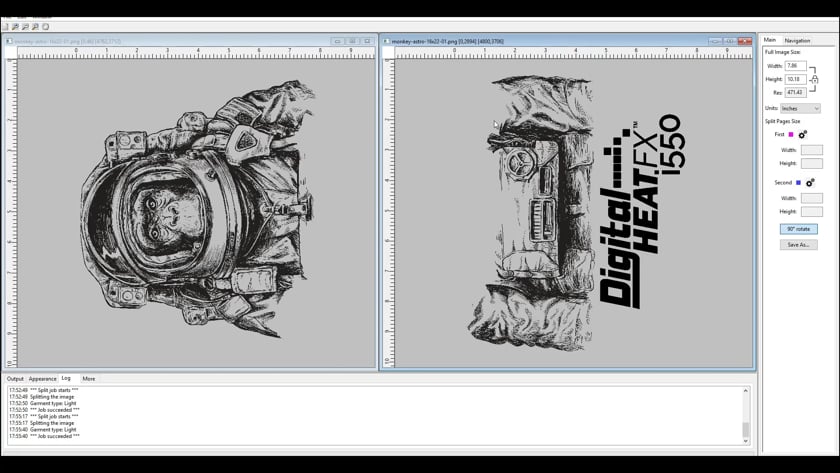This screenshot has width=840, height=473.
Task: Click the 90° rotate button
Action: pos(798,229)
